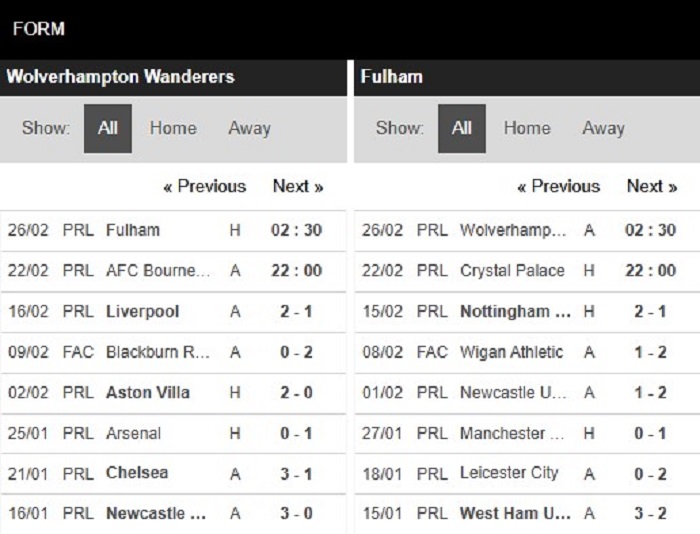The height and width of the screenshot is (534, 700).
Task: Select the Away filter for Fulham
Action: point(603,129)
